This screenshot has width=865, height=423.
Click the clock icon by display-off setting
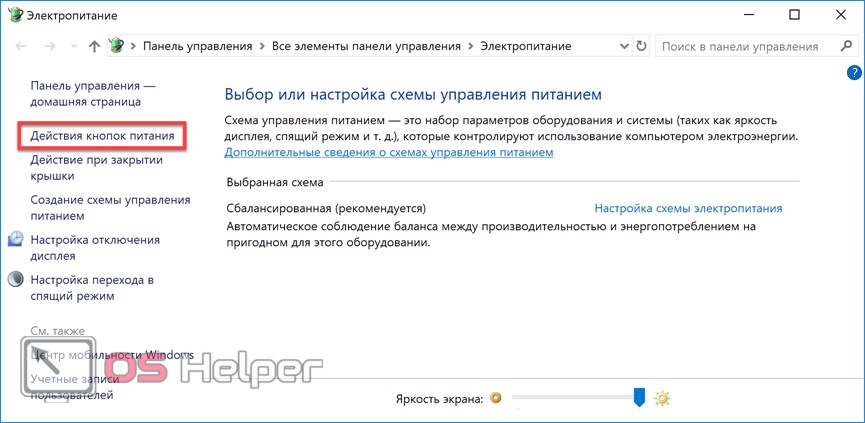click(17, 239)
